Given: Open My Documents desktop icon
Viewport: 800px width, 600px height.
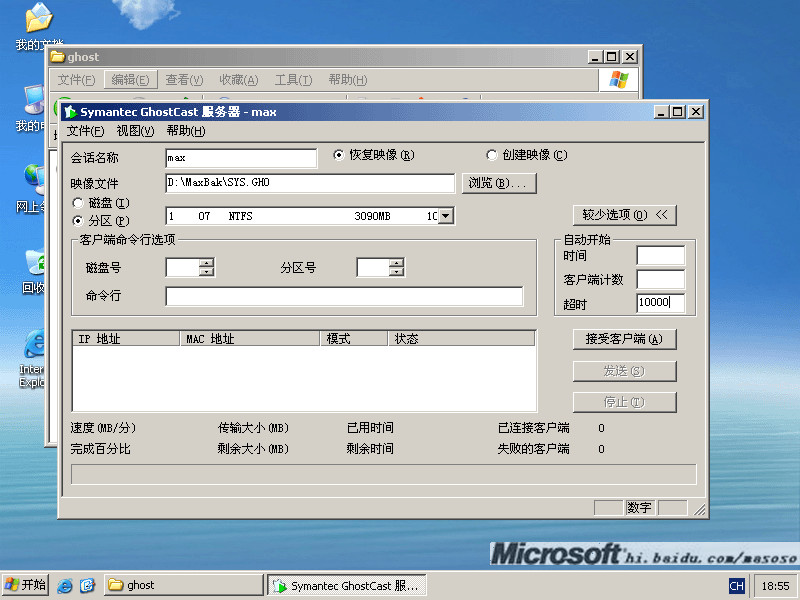Looking at the screenshot, I should click(38, 20).
